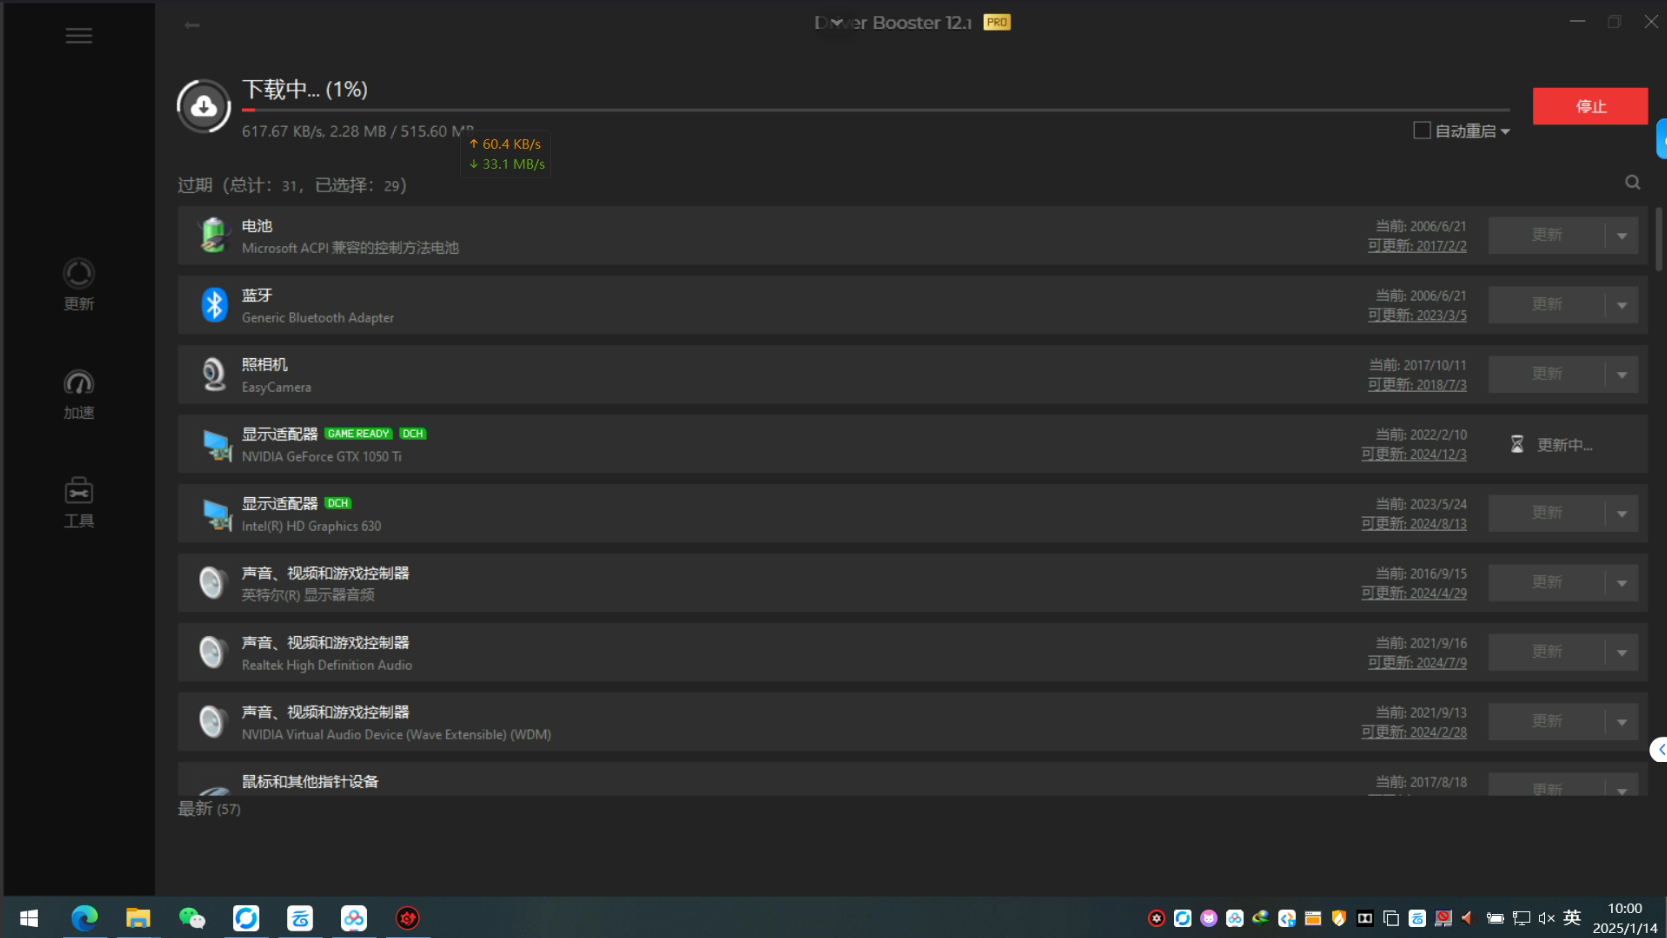Expand the 最新 (57) section
Screen dimensions: 1667x938
coord(209,809)
